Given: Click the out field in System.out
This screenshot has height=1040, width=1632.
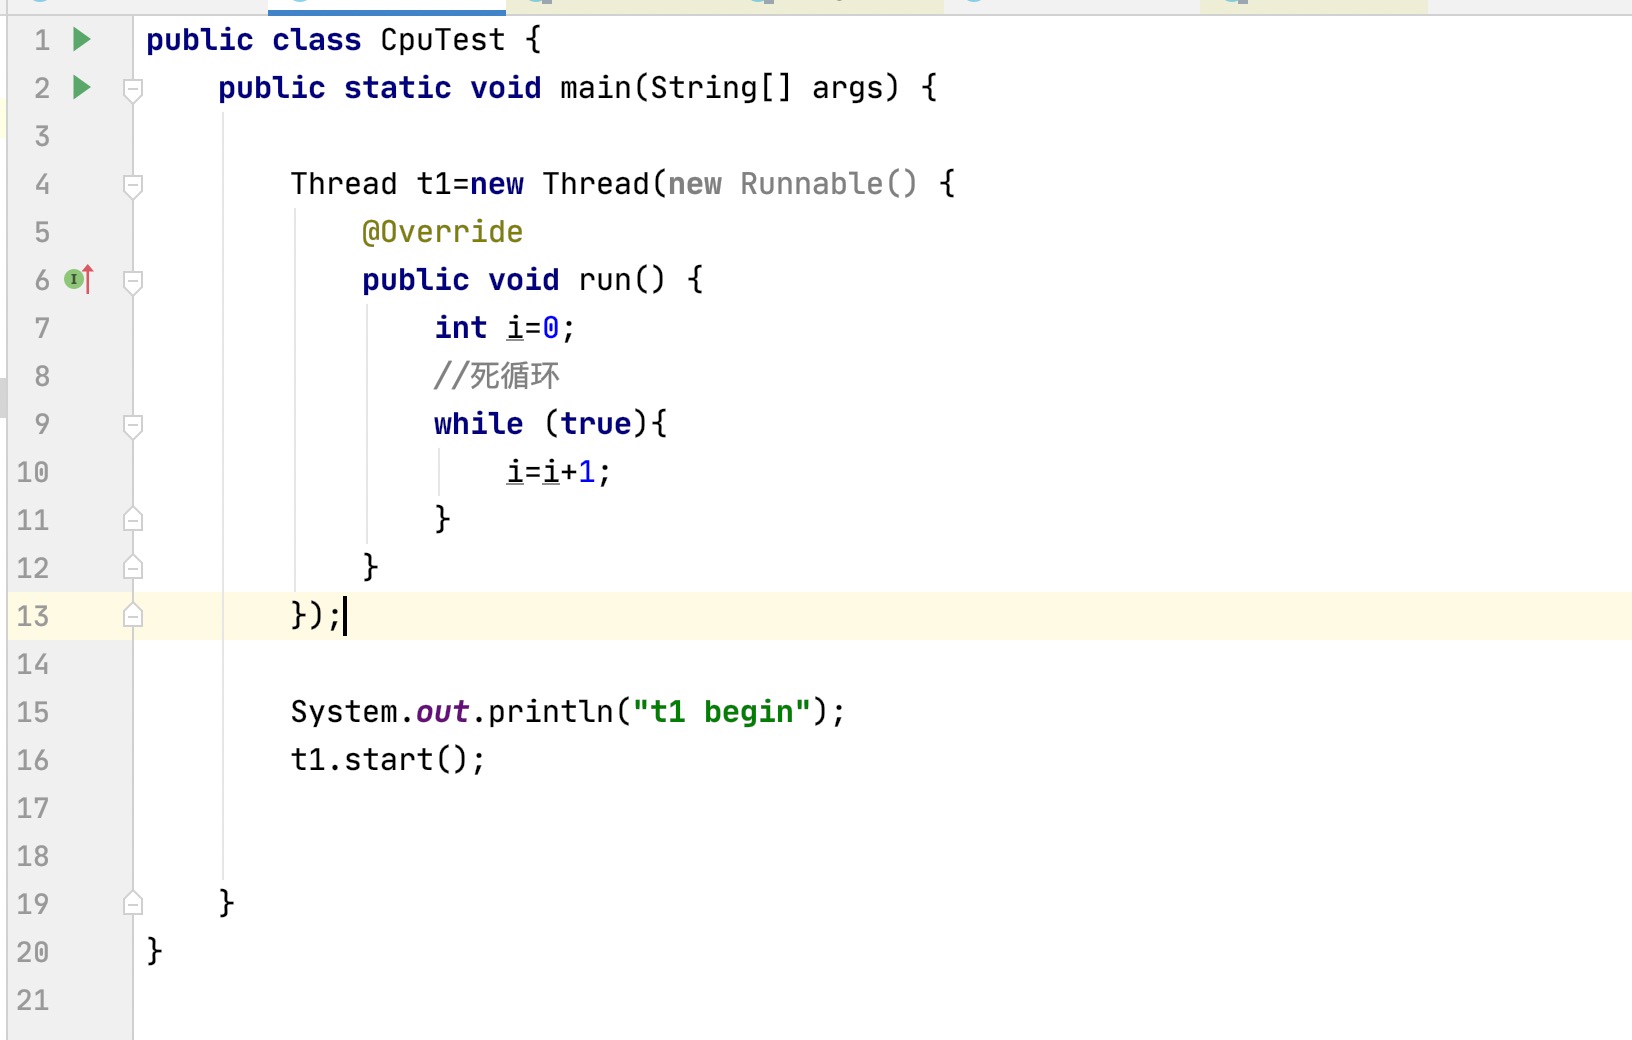Looking at the screenshot, I should point(442,712).
